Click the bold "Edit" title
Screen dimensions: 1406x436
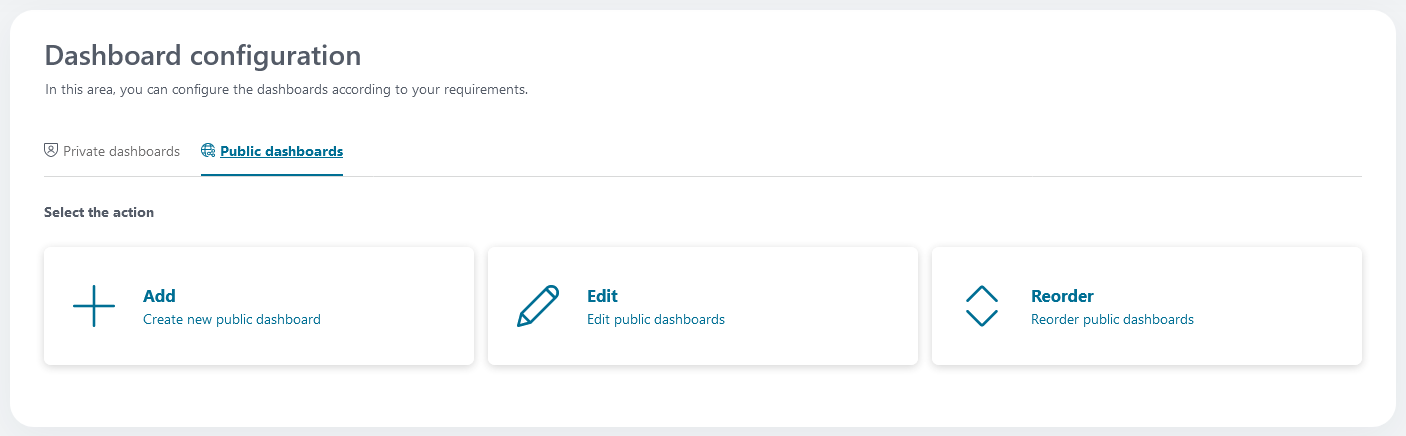(602, 296)
